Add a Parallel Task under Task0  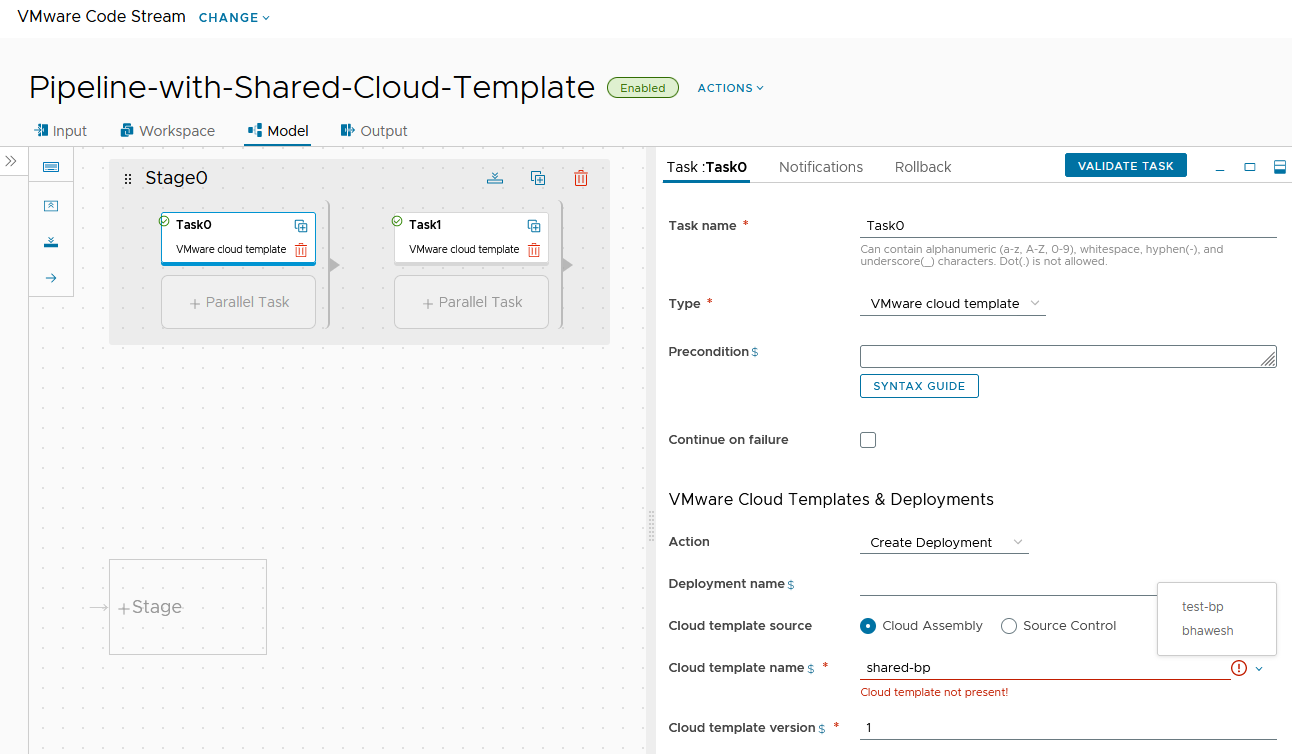click(x=239, y=302)
